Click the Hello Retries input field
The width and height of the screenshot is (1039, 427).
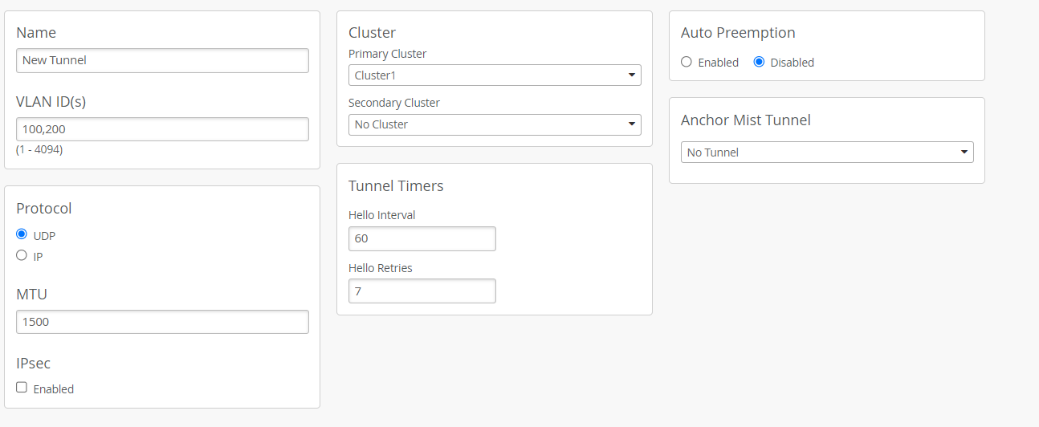pyautogui.click(x=422, y=291)
